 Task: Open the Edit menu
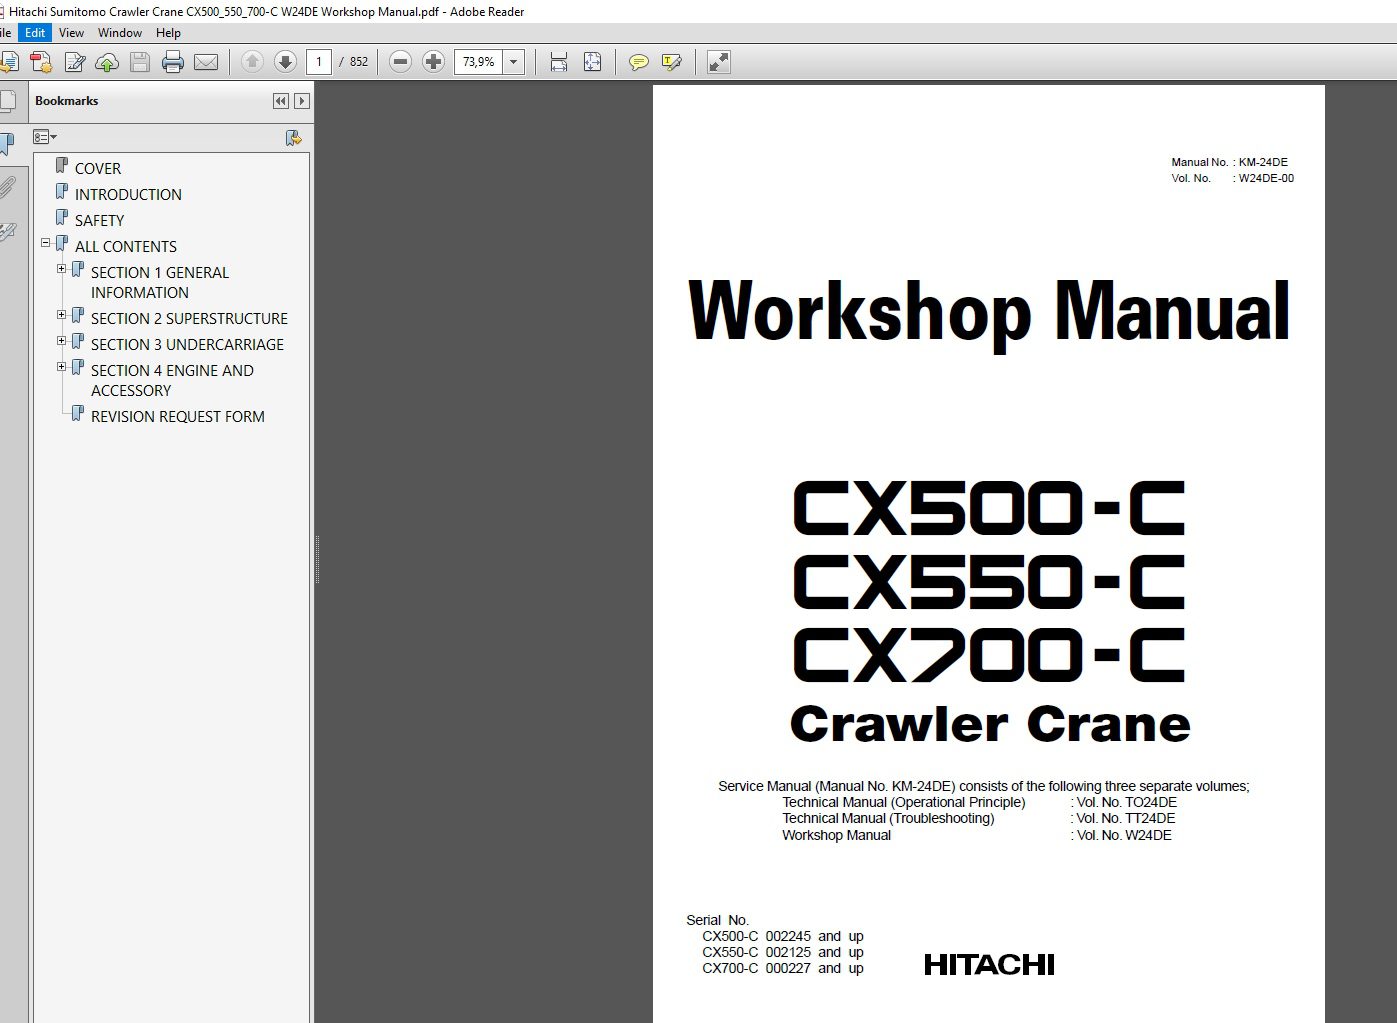click(x=35, y=32)
